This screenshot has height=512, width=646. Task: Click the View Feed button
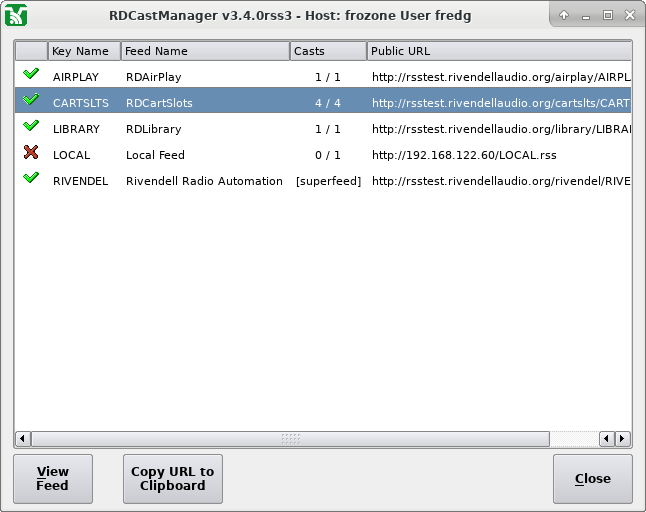(53, 479)
